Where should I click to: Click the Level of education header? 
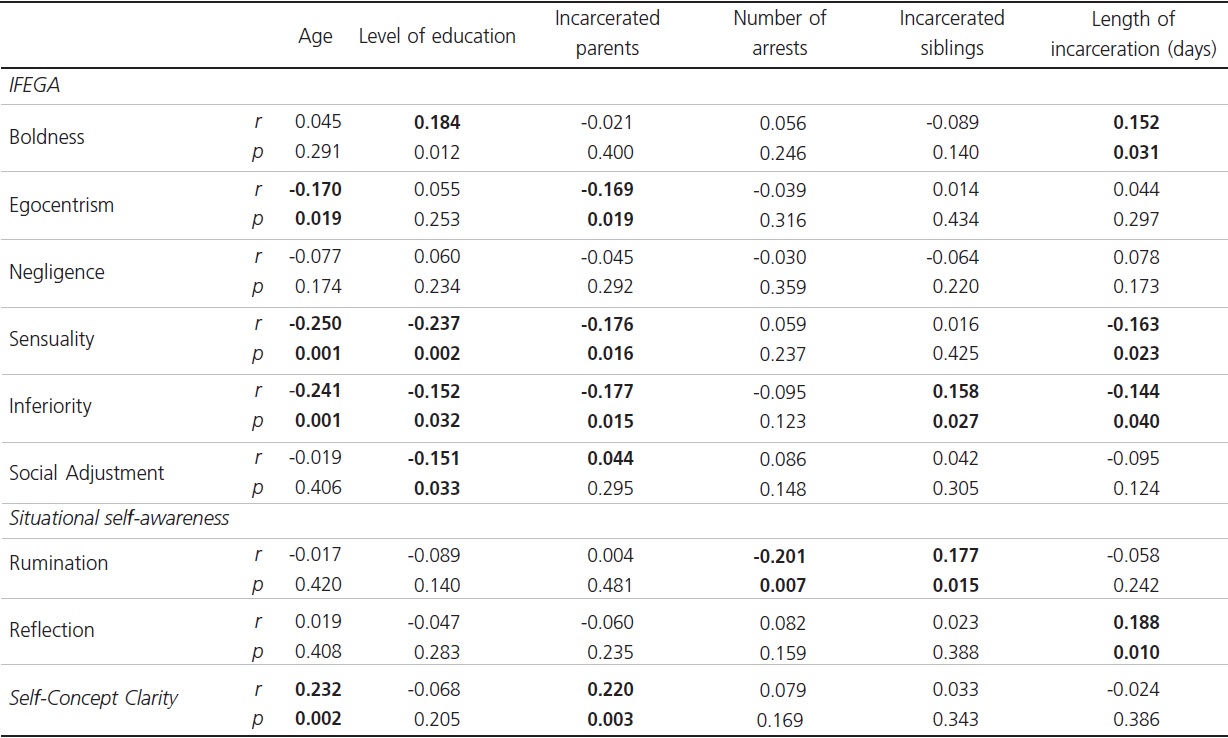click(437, 37)
